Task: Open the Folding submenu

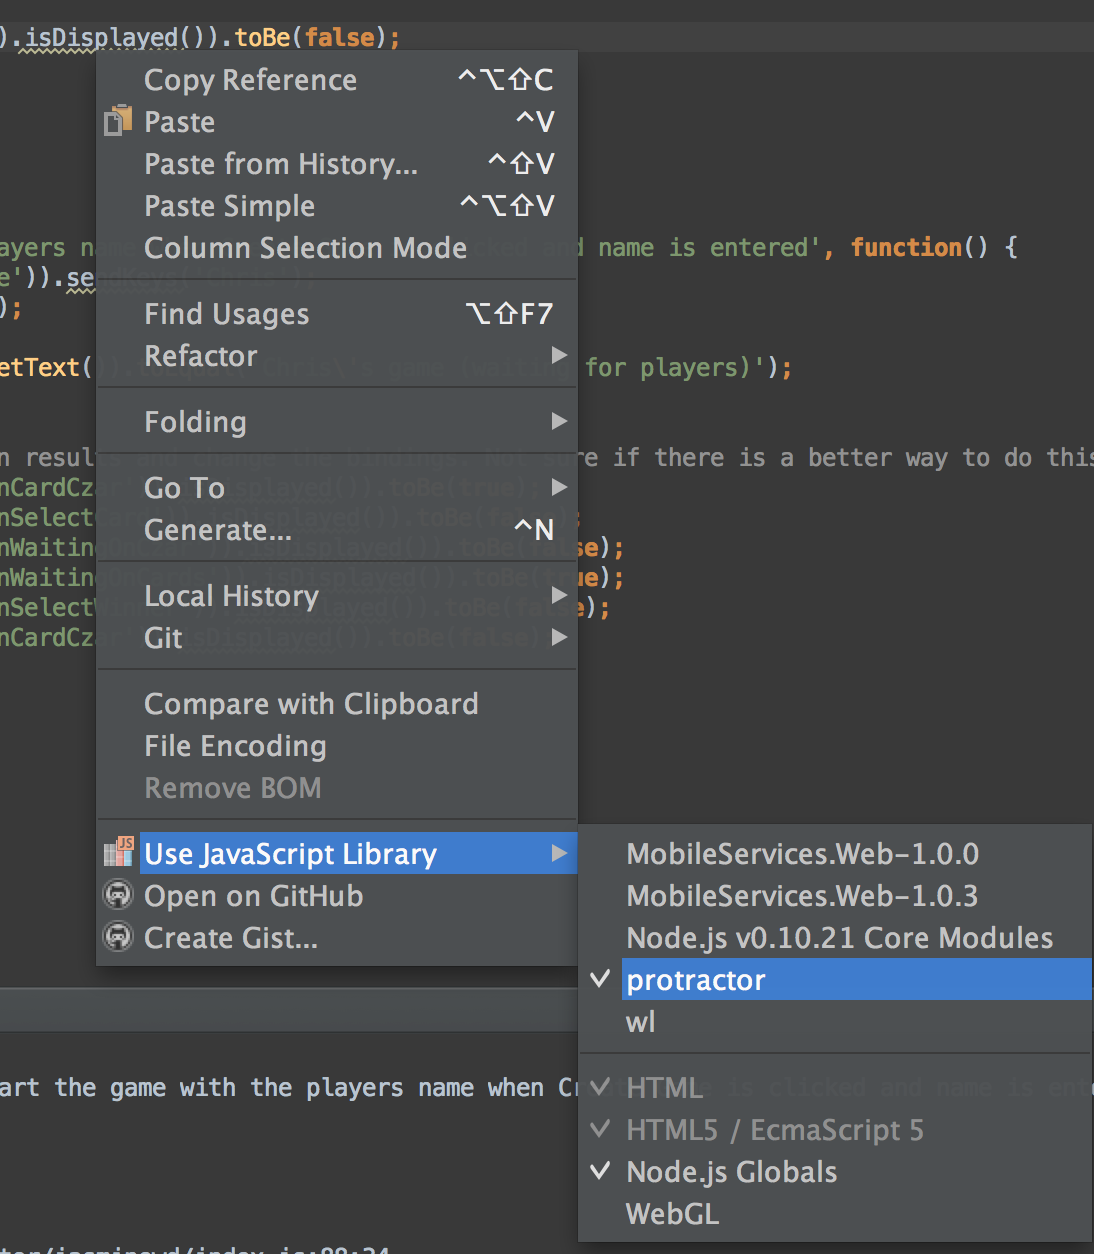Action: click(558, 421)
